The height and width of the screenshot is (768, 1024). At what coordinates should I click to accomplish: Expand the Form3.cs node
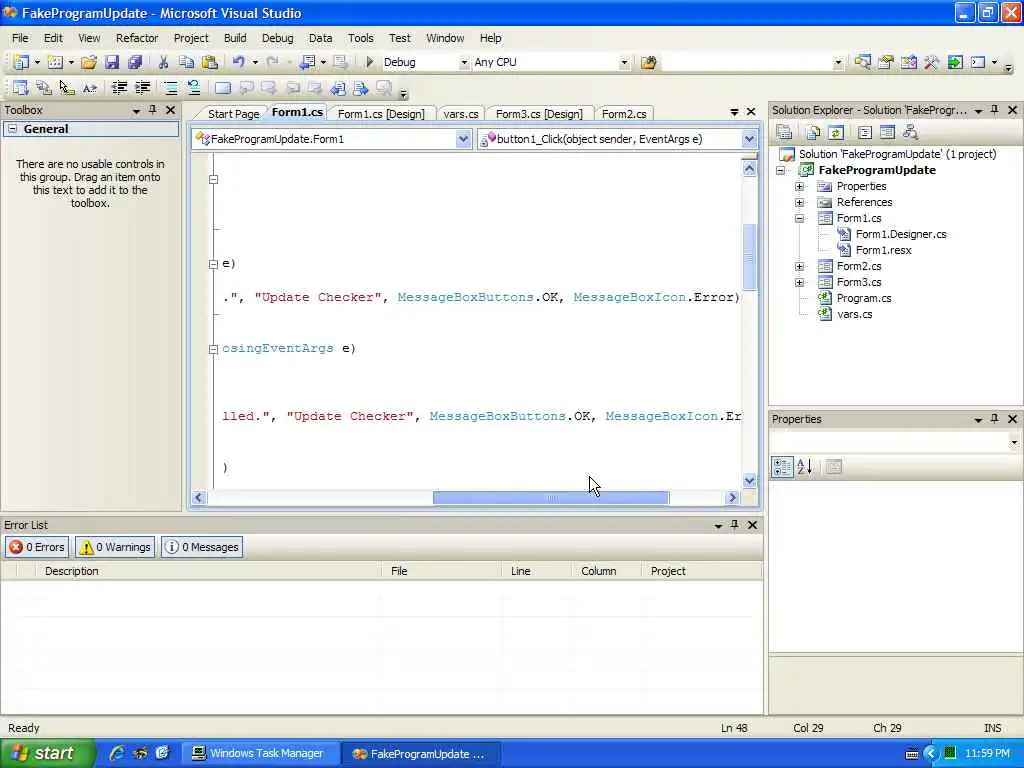point(799,282)
